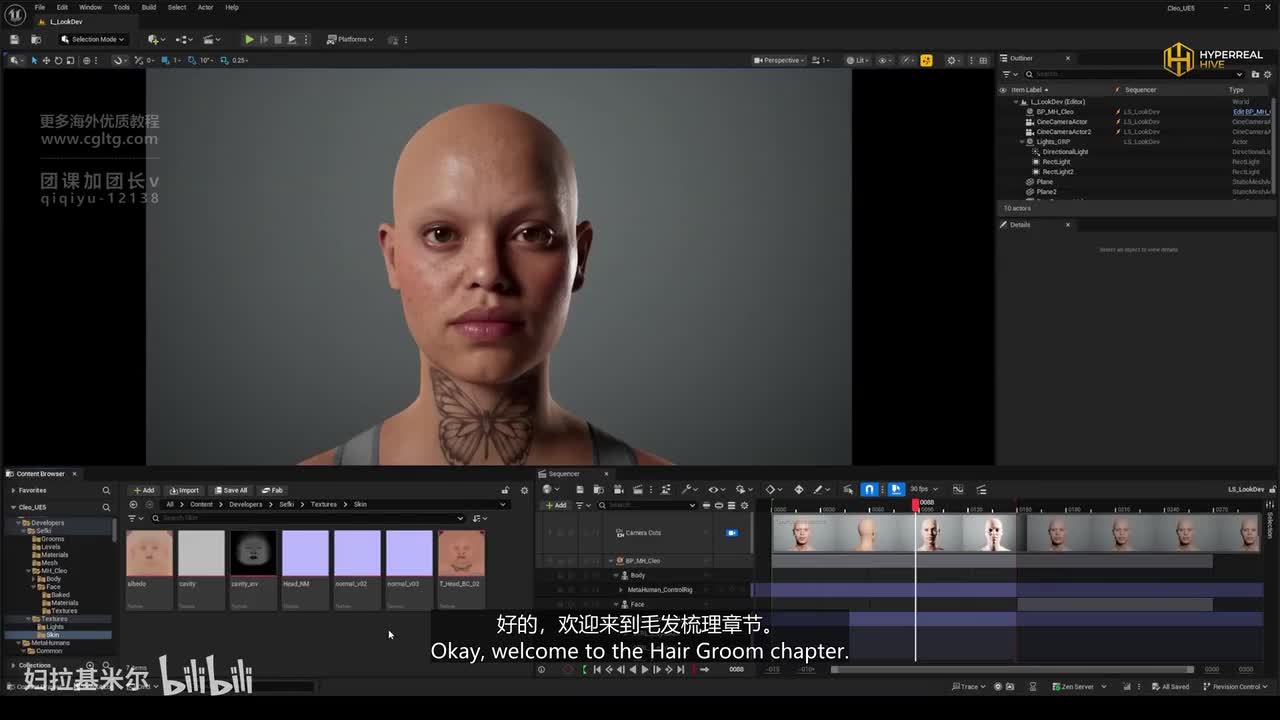Image resolution: width=1280 pixels, height=720 pixels.
Task: Open the Lit view mode dropdown
Action: 857,60
